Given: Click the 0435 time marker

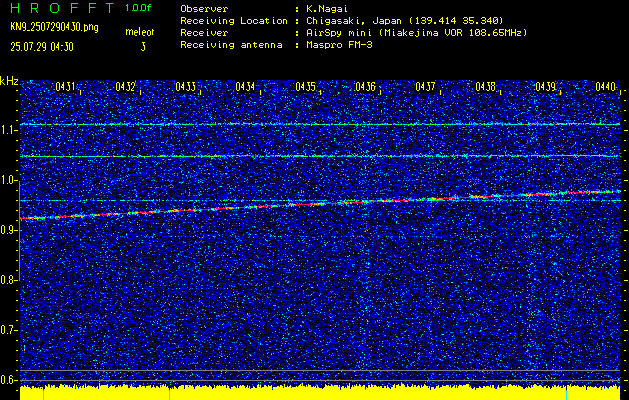Looking at the screenshot, I should 305,86.
